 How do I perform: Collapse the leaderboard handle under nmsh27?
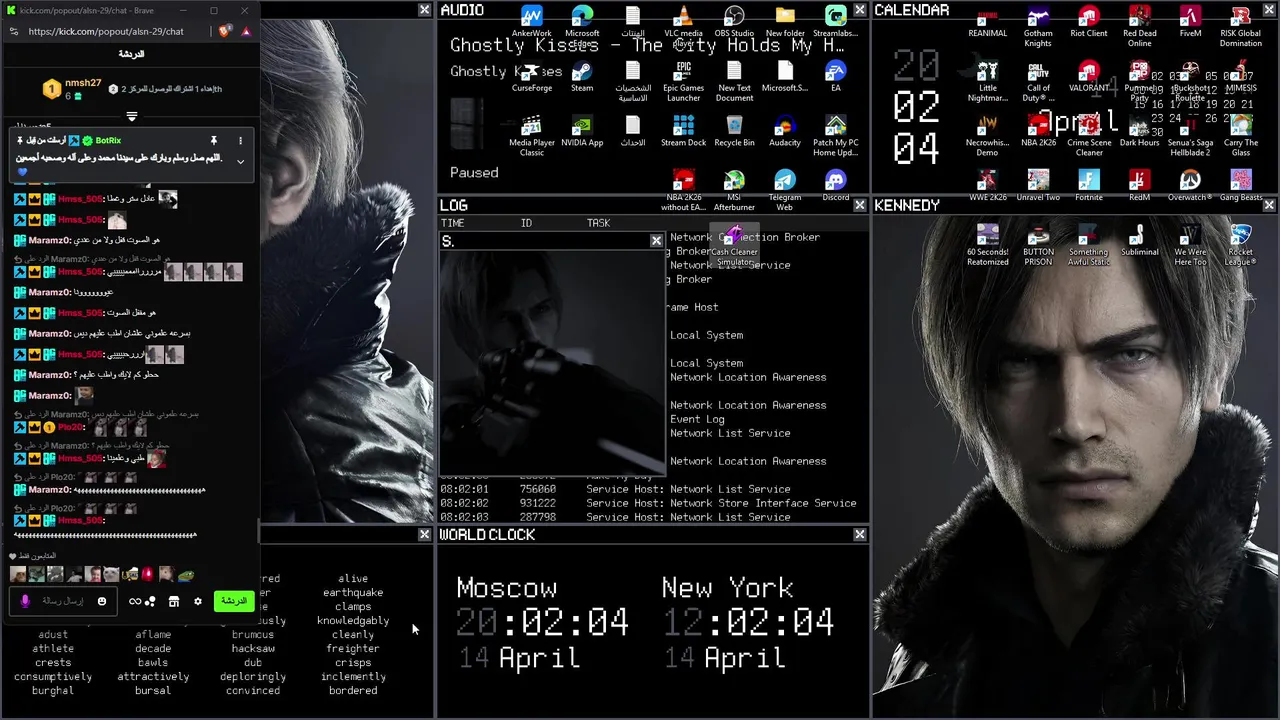[131, 117]
